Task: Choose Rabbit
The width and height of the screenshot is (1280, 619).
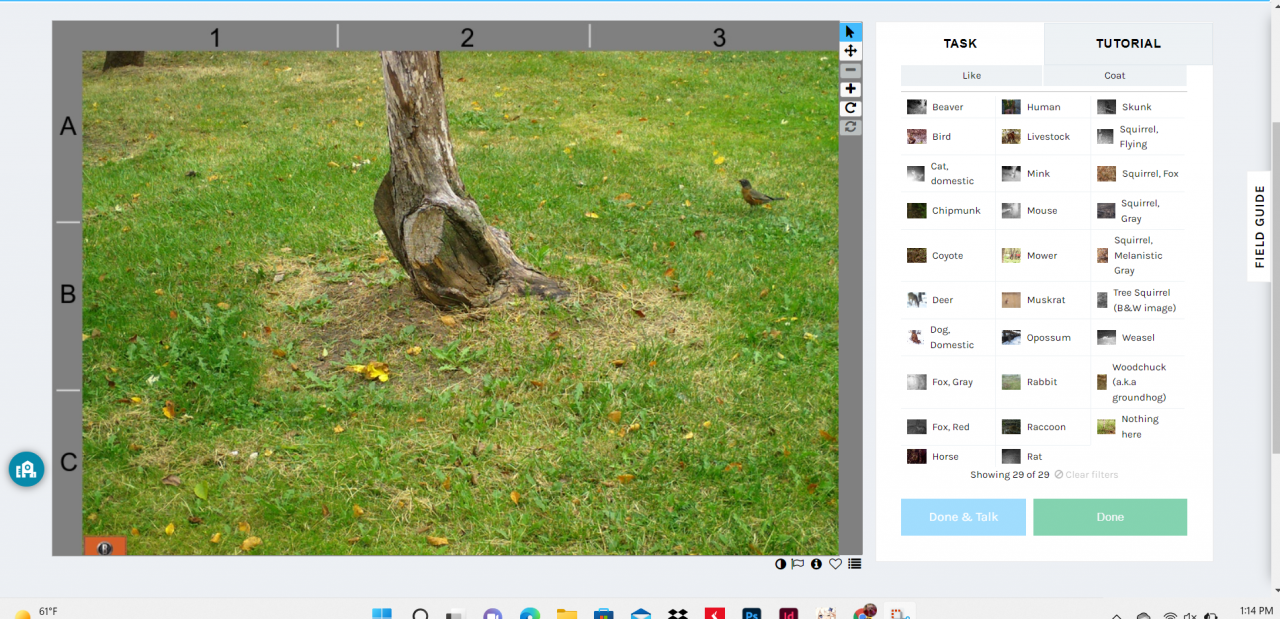Action: click(x=1043, y=382)
